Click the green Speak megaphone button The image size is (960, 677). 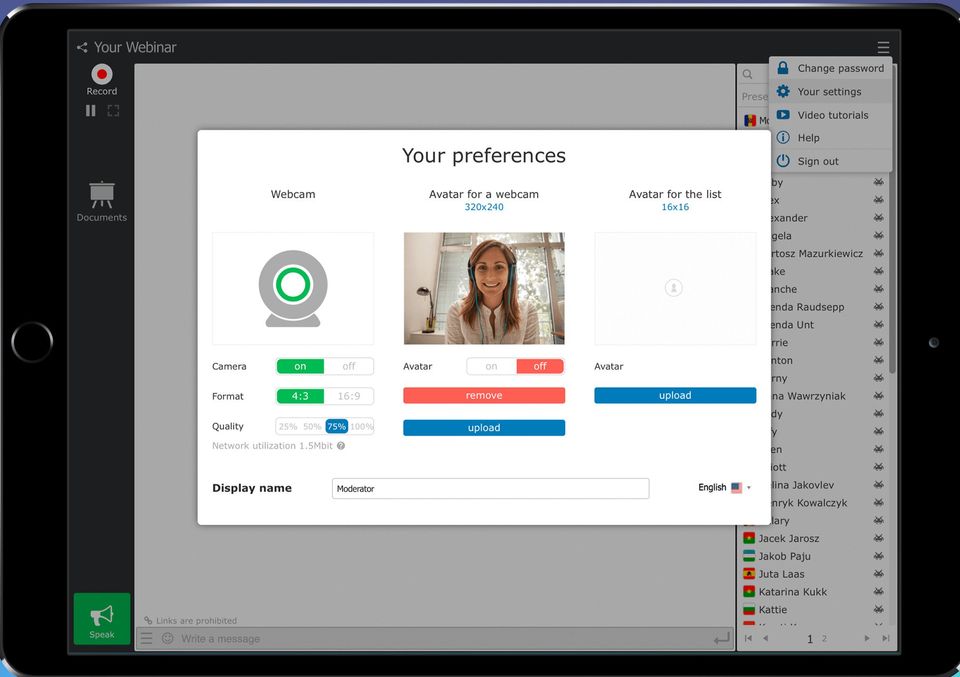pyautogui.click(x=102, y=618)
